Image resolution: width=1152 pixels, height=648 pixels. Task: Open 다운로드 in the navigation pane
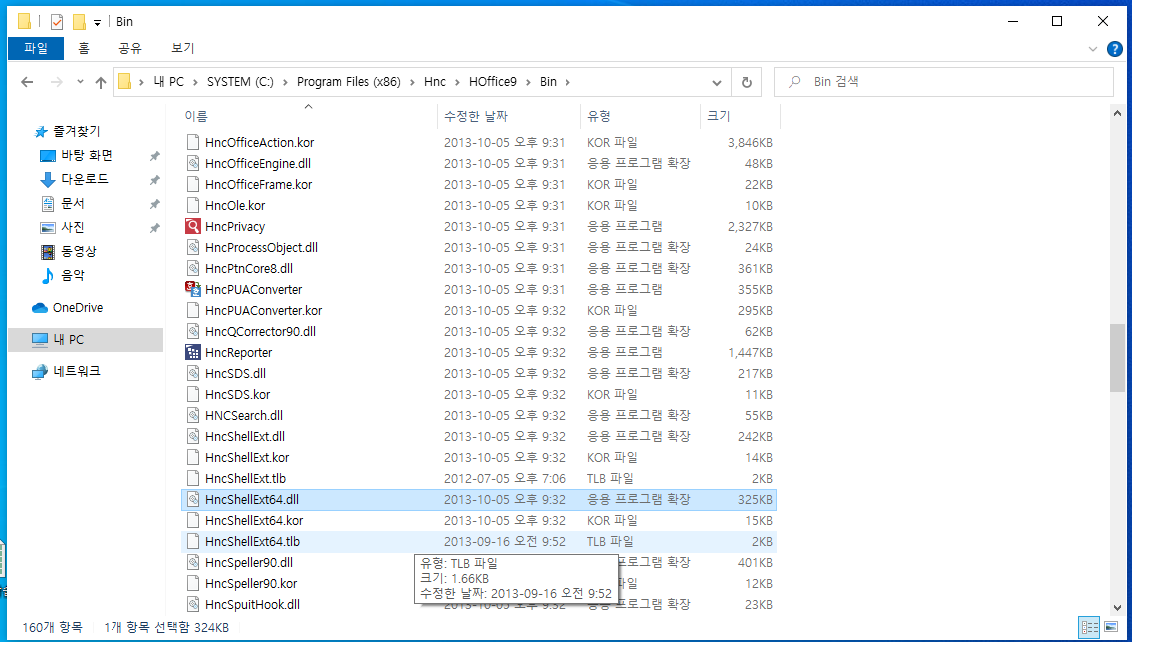pos(84,180)
